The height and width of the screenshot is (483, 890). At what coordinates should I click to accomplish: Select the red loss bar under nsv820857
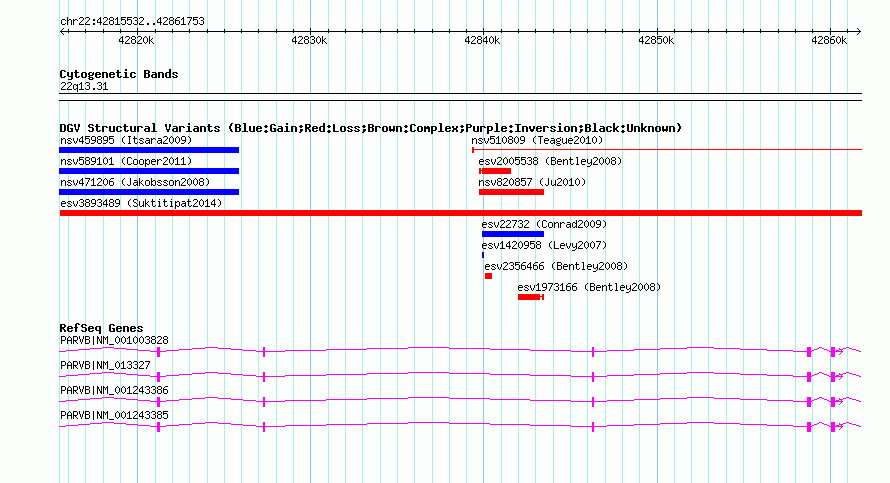pyautogui.click(x=511, y=192)
